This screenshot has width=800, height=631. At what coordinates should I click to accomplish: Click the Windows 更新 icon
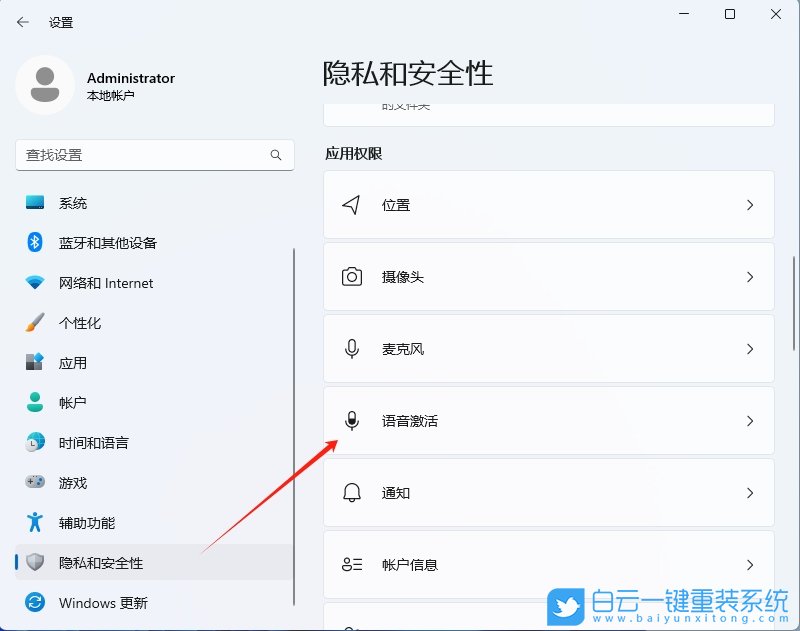[x=36, y=603]
